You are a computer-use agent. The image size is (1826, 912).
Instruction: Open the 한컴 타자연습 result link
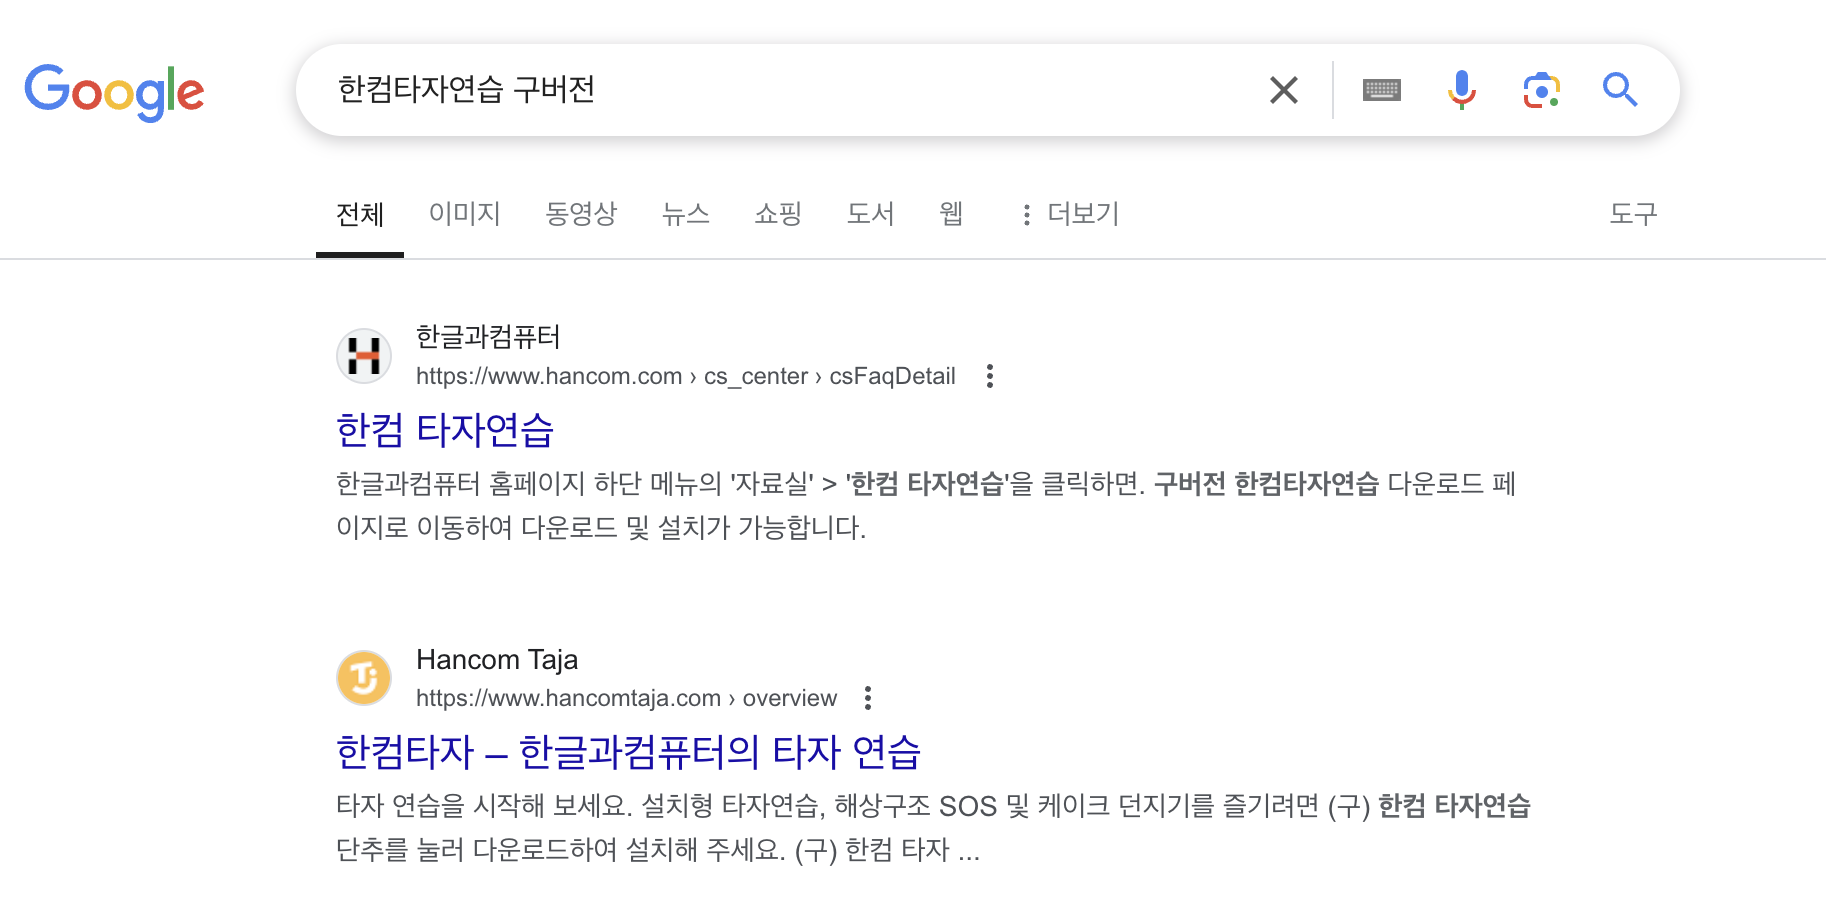446,430
